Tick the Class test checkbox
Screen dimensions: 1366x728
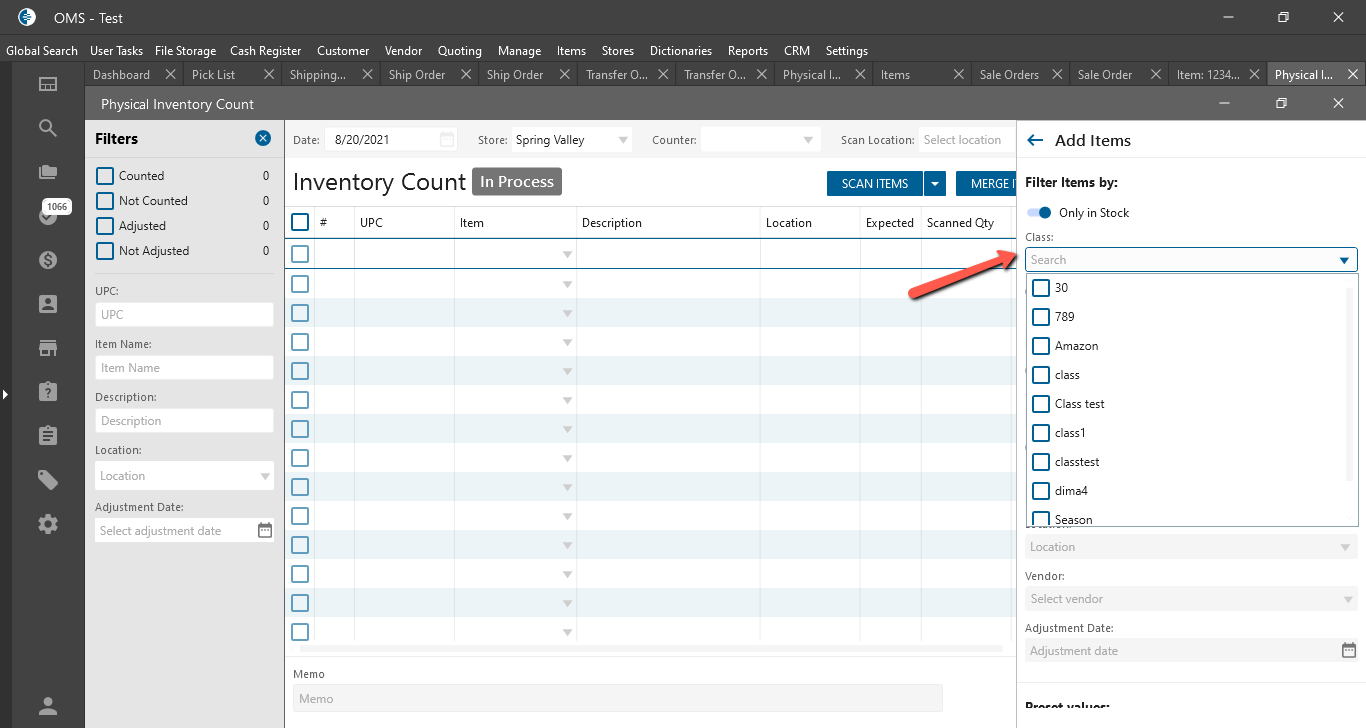[1041, 404]
